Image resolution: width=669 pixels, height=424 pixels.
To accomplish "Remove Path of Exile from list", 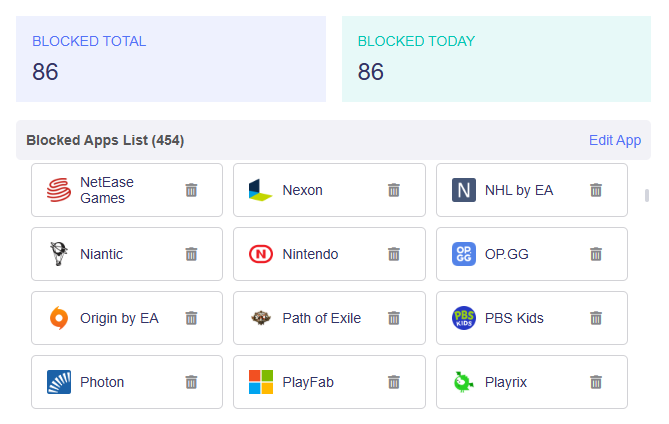I will point(394,318).
